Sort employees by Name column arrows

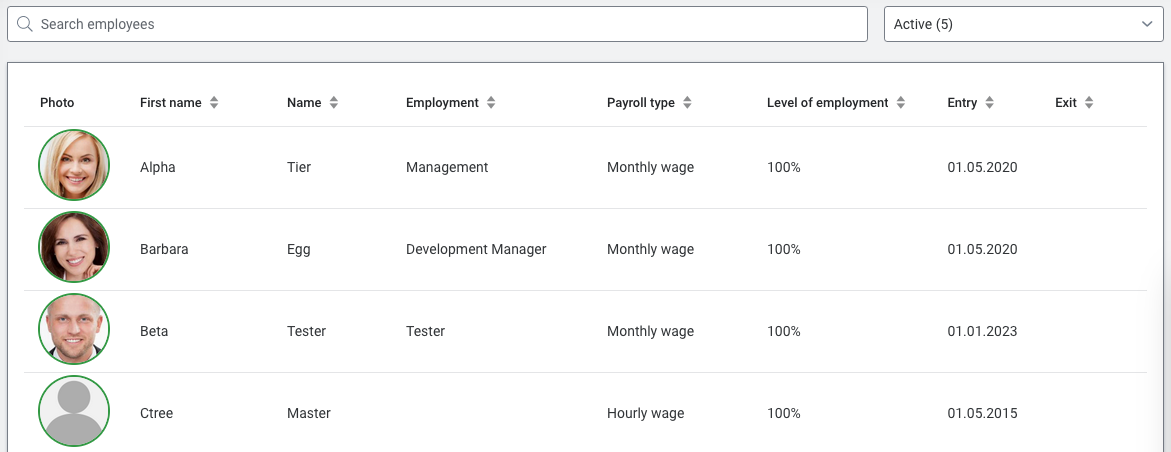pyautogui.click(x=333, y=103)
